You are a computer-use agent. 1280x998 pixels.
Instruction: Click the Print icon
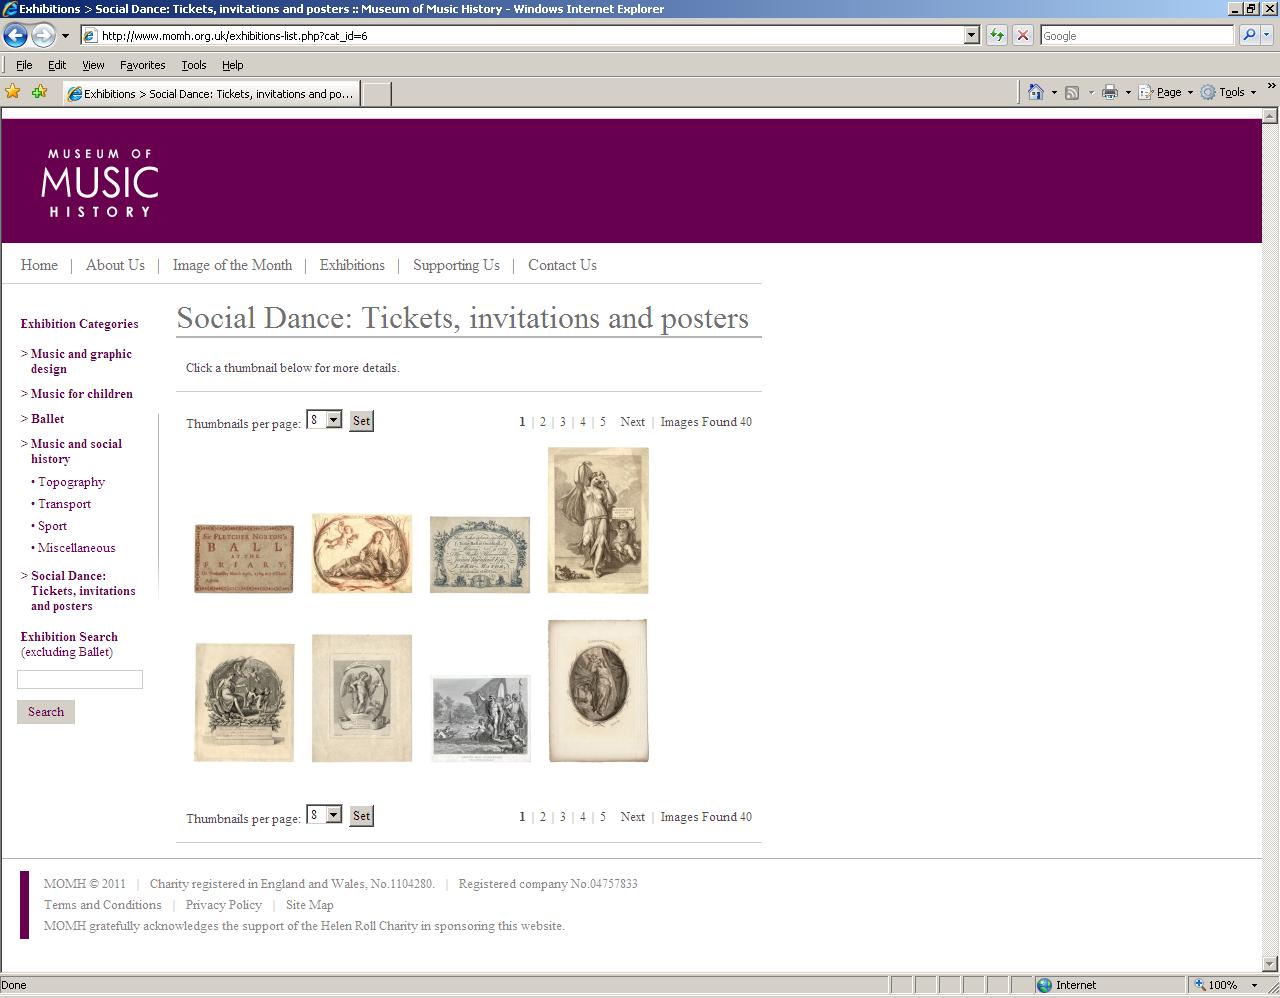(1108, 91)
